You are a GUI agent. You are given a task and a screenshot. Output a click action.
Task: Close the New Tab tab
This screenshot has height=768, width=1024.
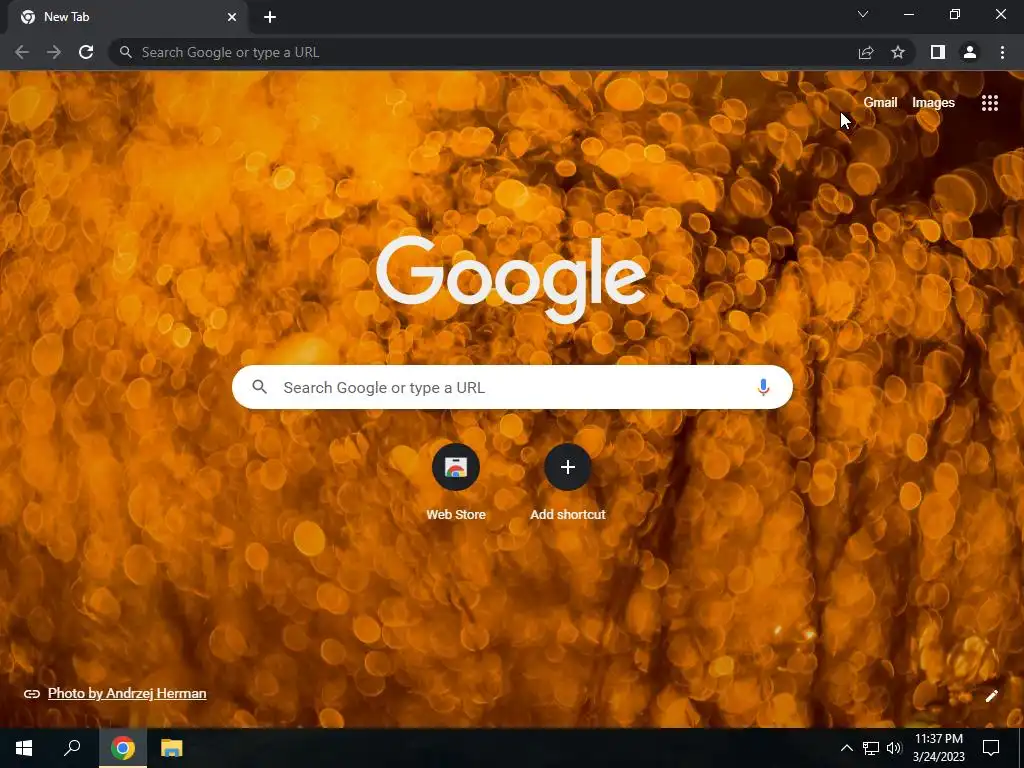[232, 17]
